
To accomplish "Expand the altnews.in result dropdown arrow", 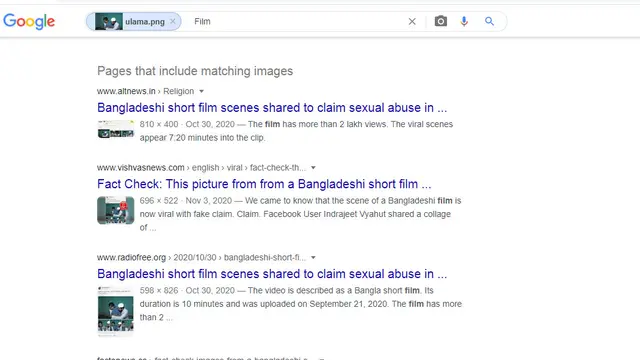I will tap(201, 91).
